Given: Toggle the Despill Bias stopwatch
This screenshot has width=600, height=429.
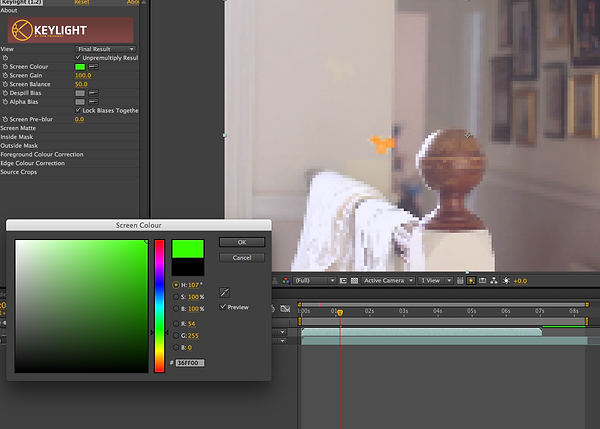Looking at the screenshot, I should point(5,93).
